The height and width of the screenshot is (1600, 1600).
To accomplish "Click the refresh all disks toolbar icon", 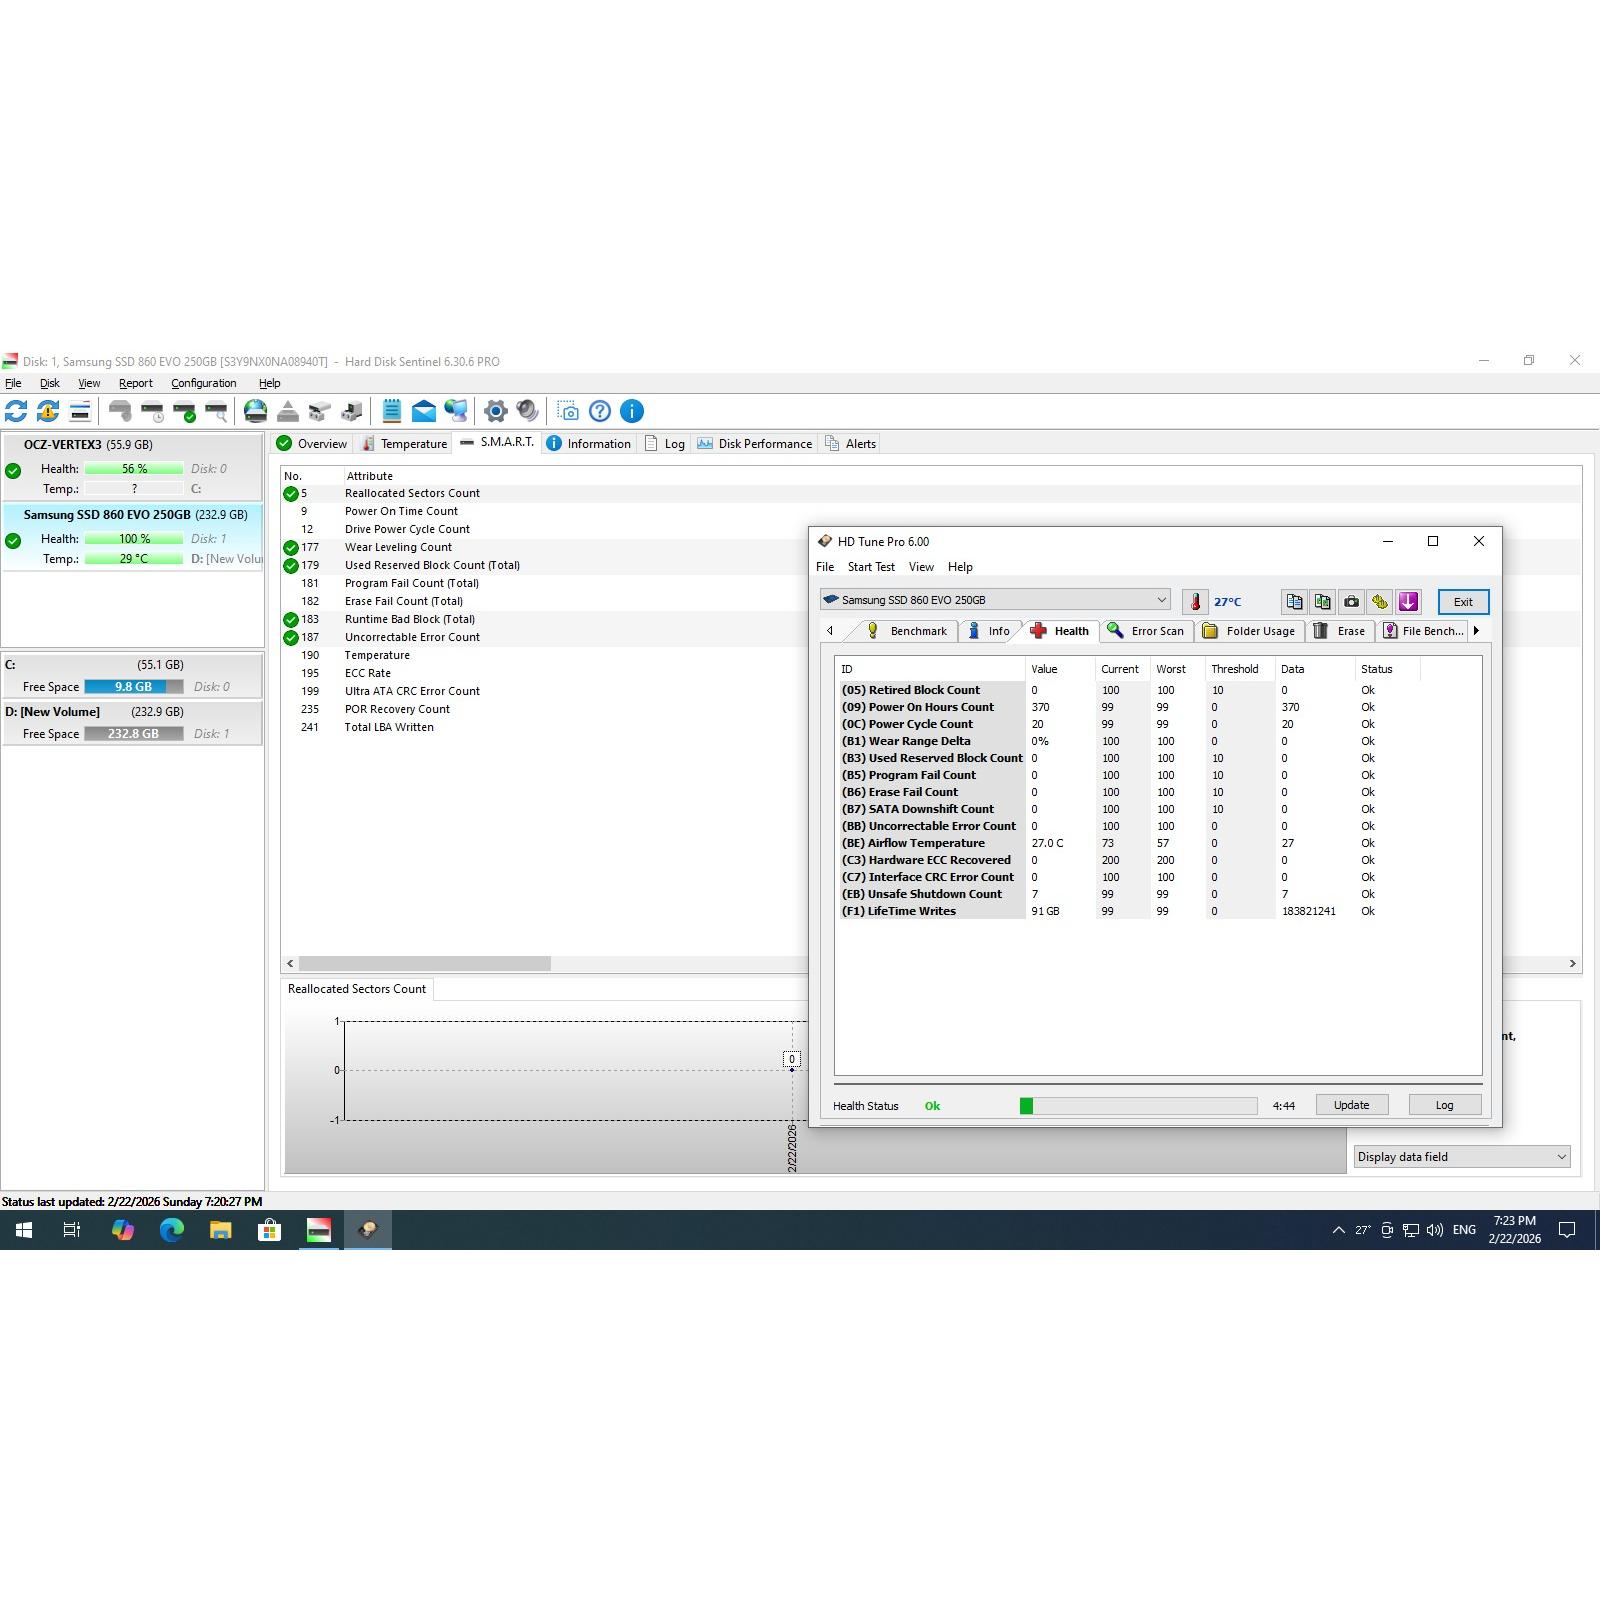I will (16, 411).
